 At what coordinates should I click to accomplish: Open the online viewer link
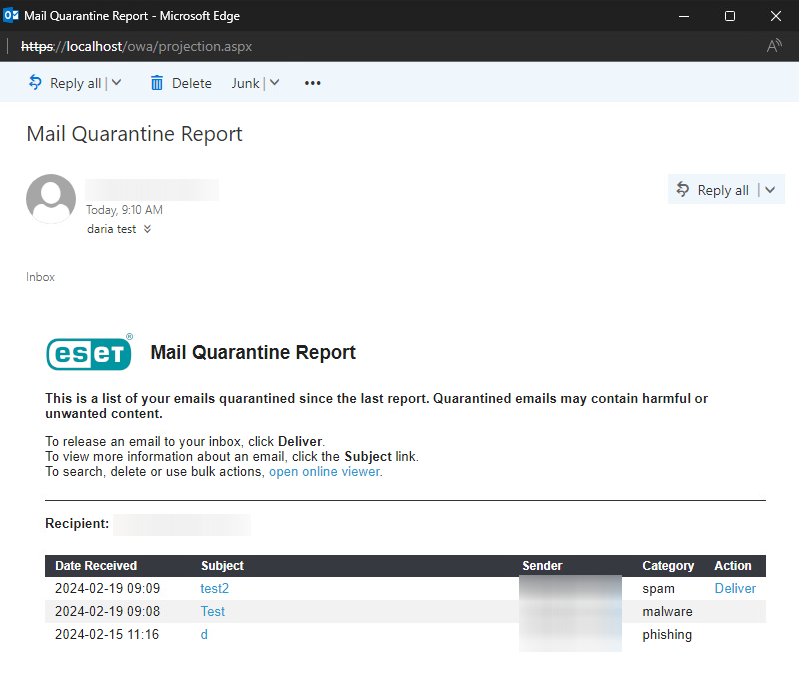(x=325, y=471)
